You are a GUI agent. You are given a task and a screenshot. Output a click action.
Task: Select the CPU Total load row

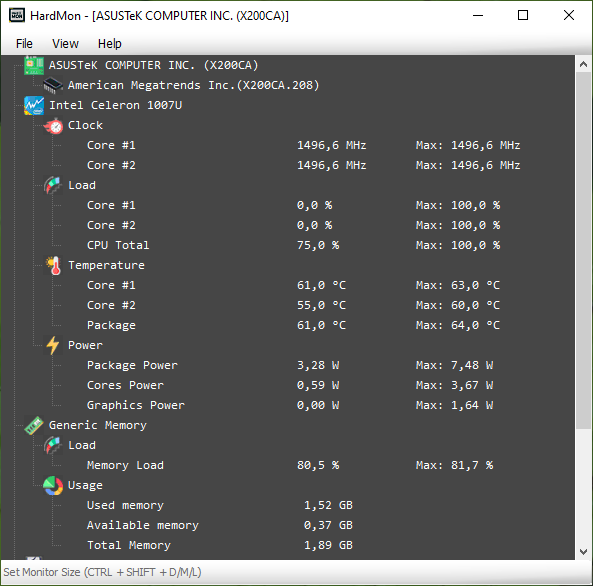(x=293, y=245)
